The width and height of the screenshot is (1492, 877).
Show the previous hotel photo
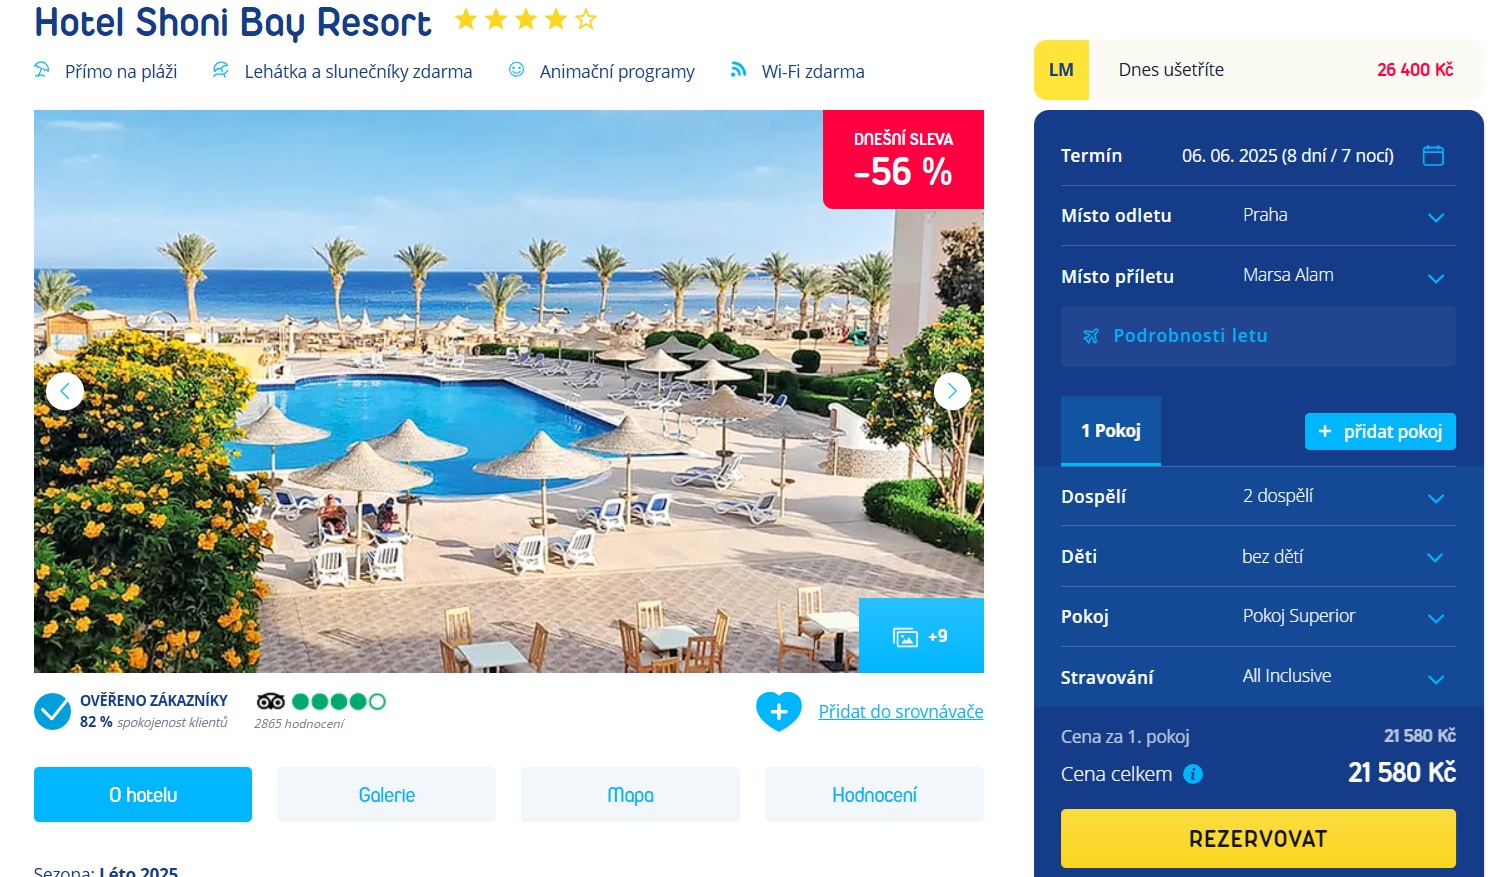(x=65, y=391)
